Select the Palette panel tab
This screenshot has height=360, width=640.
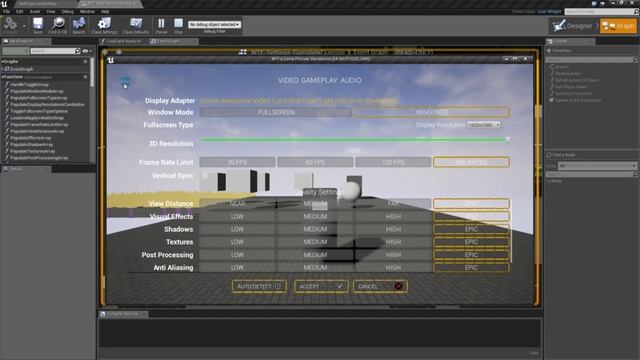(x=570, y=41)
